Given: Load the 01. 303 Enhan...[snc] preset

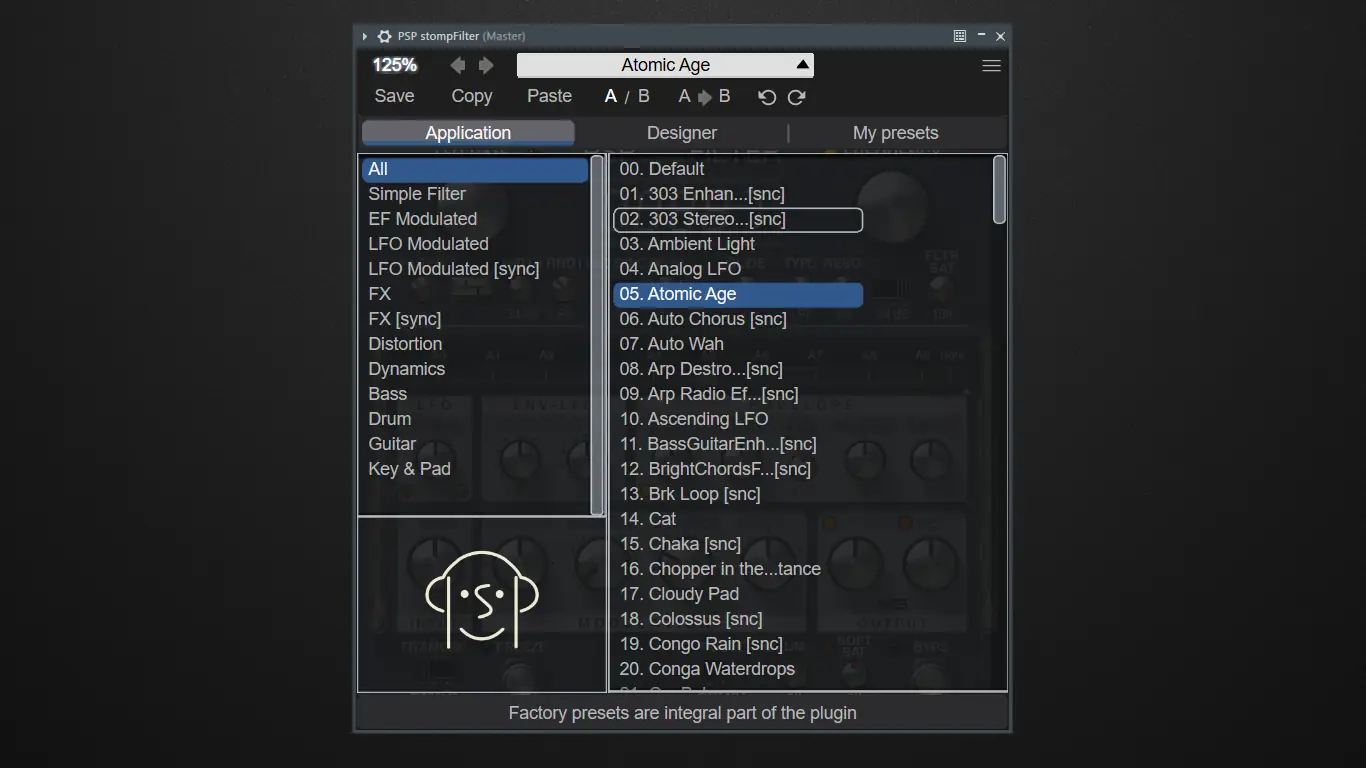Looking at the screenshot, I should coord(738,194).
